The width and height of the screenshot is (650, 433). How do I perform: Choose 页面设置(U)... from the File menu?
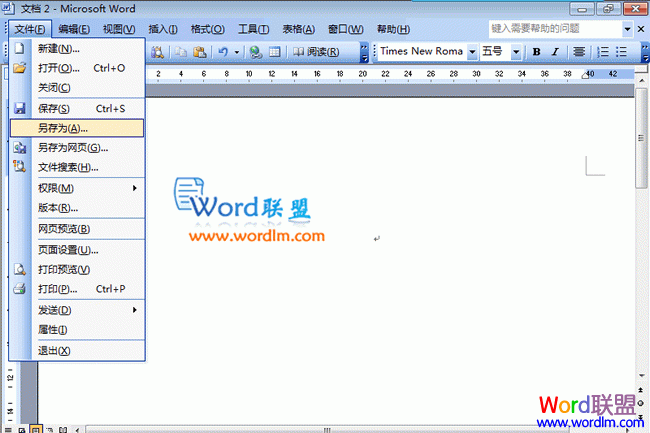pos(77,250)
